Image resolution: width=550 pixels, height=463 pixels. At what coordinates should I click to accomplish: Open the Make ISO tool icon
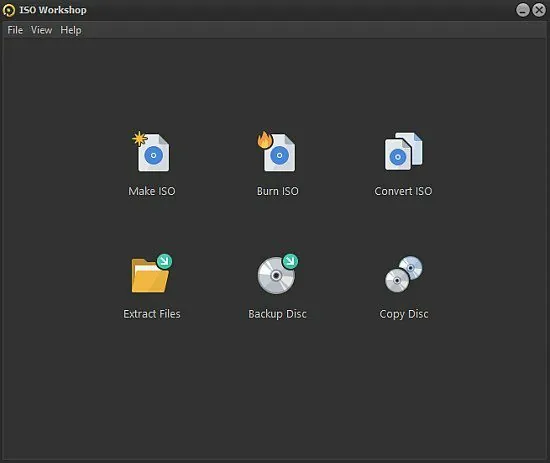click(x=152, y=152)
